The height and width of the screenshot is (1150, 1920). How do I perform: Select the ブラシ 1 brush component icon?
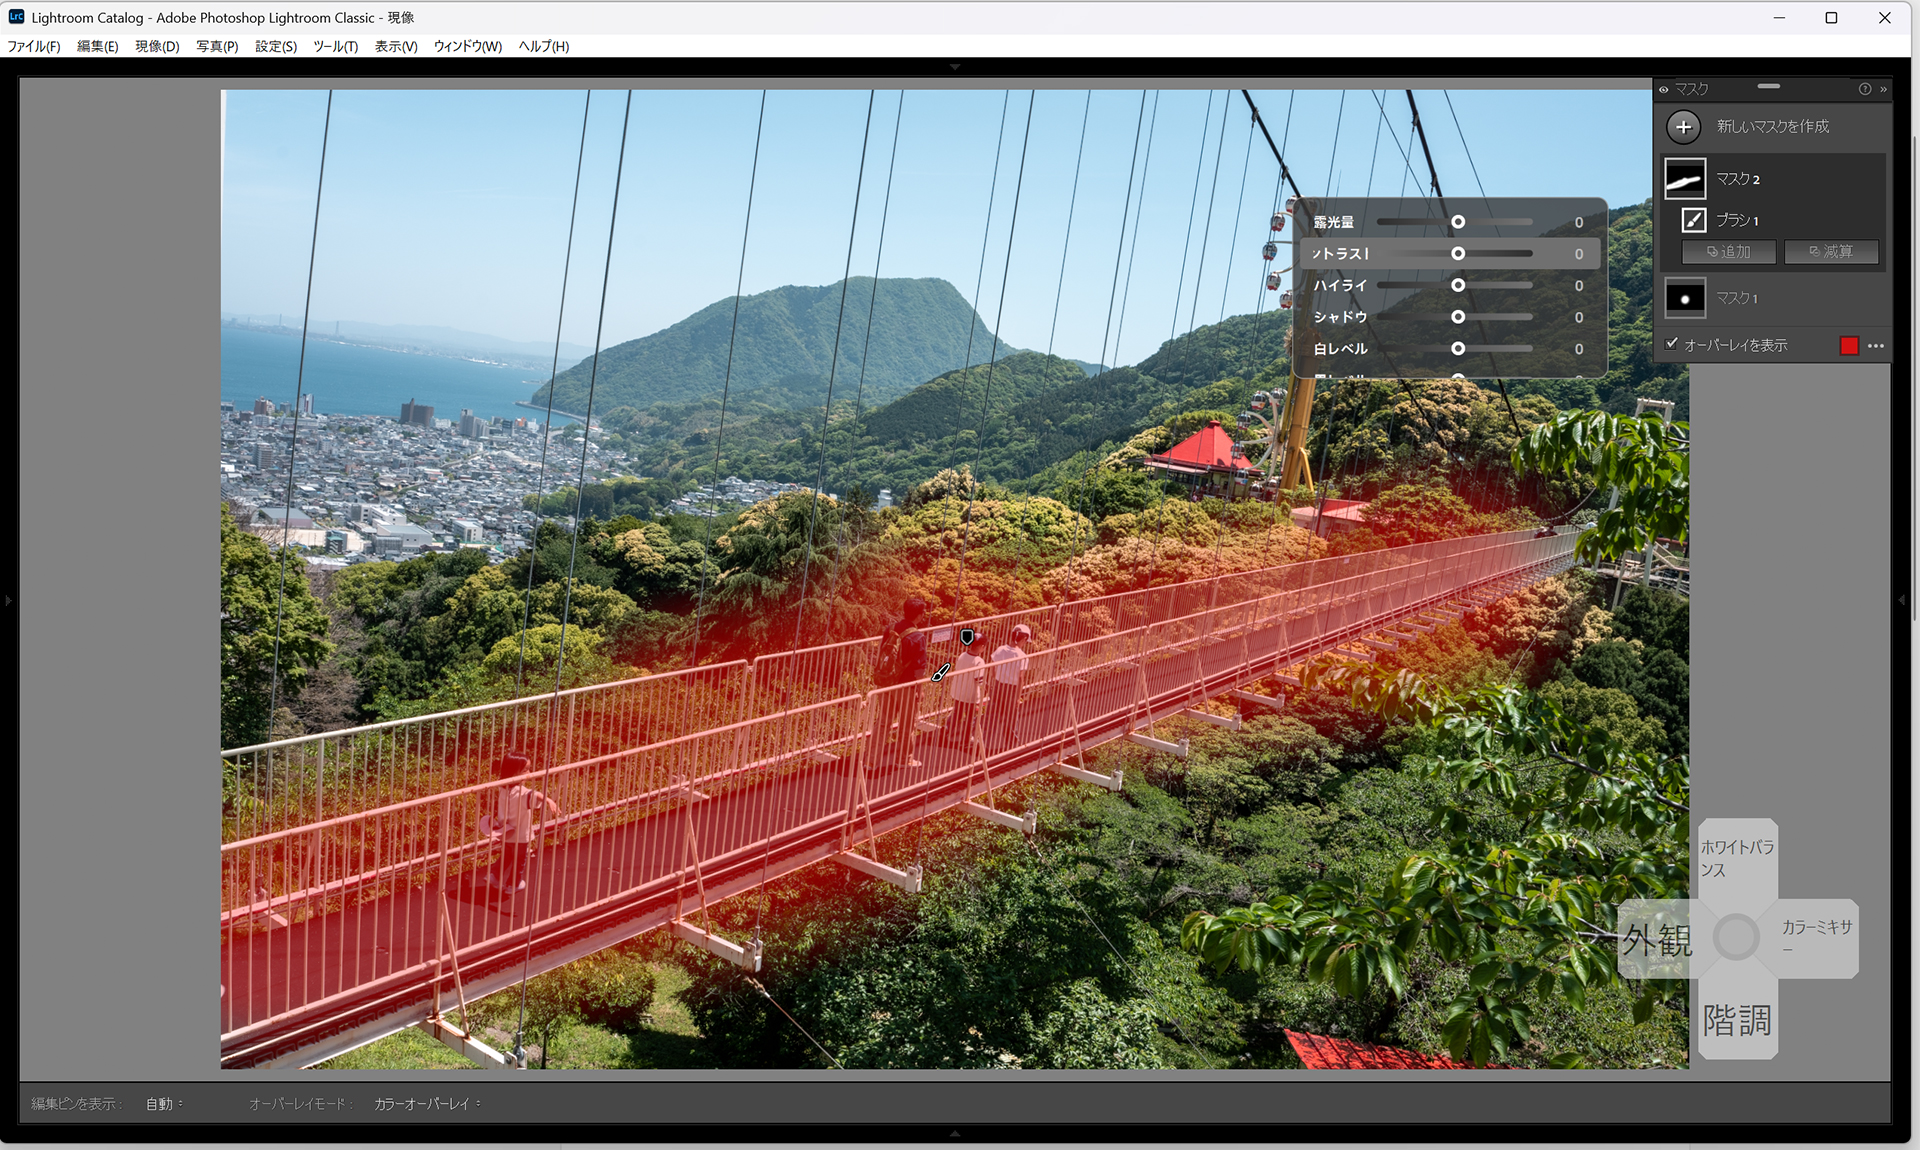click(1693, 220)
